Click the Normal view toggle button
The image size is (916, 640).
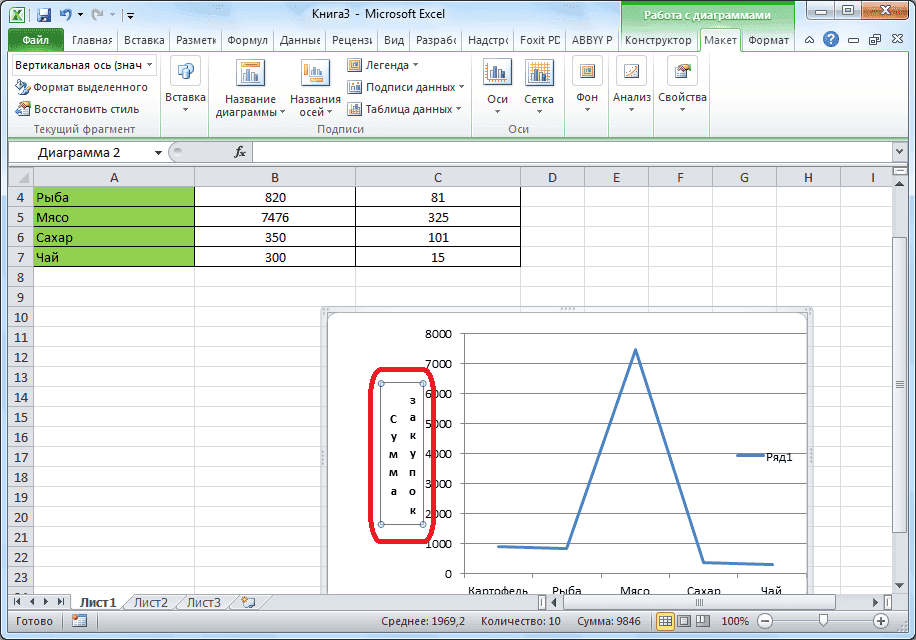click(666, 620)
